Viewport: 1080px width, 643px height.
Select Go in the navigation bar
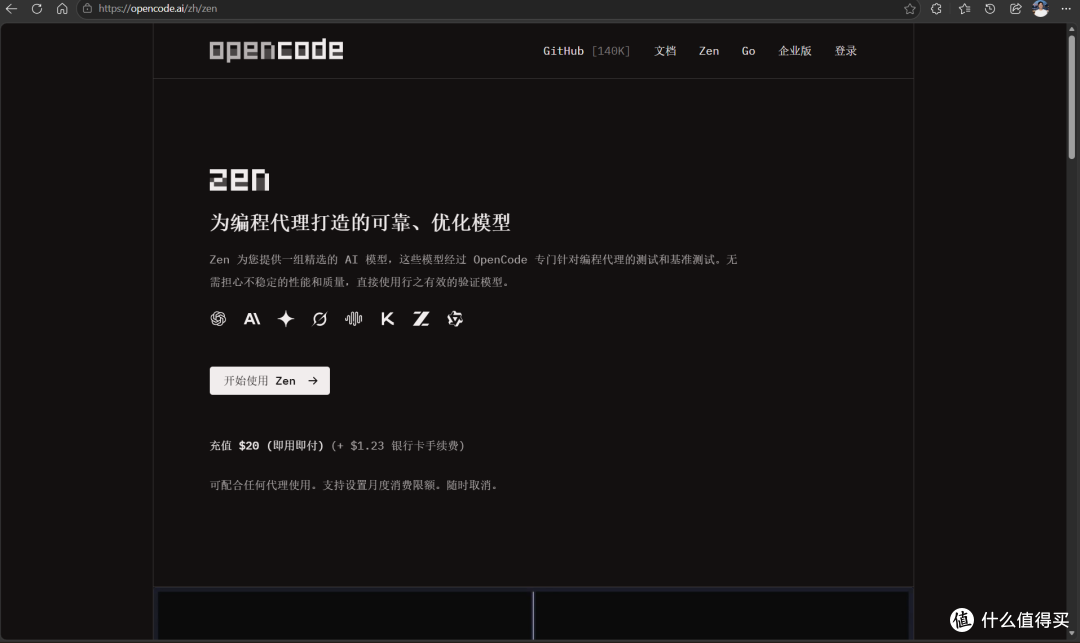(x=748, y=51)
